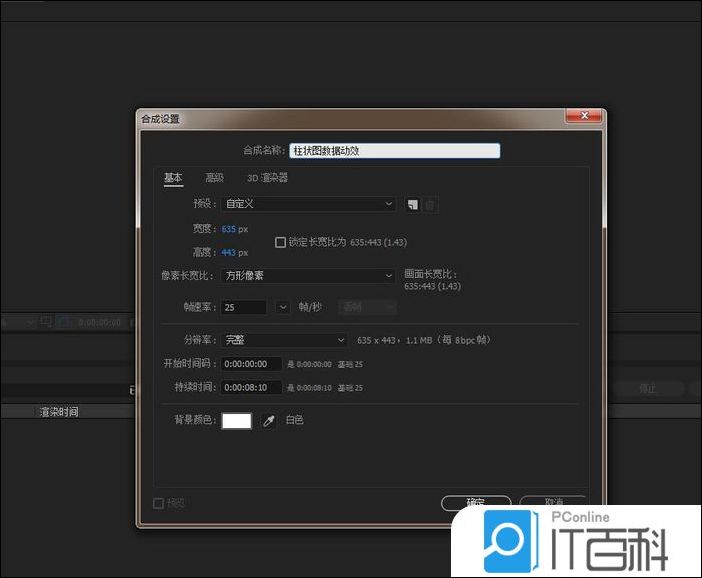Click the delete preset trash icon
Screen dimensions: 702x578
click(430, 205)
